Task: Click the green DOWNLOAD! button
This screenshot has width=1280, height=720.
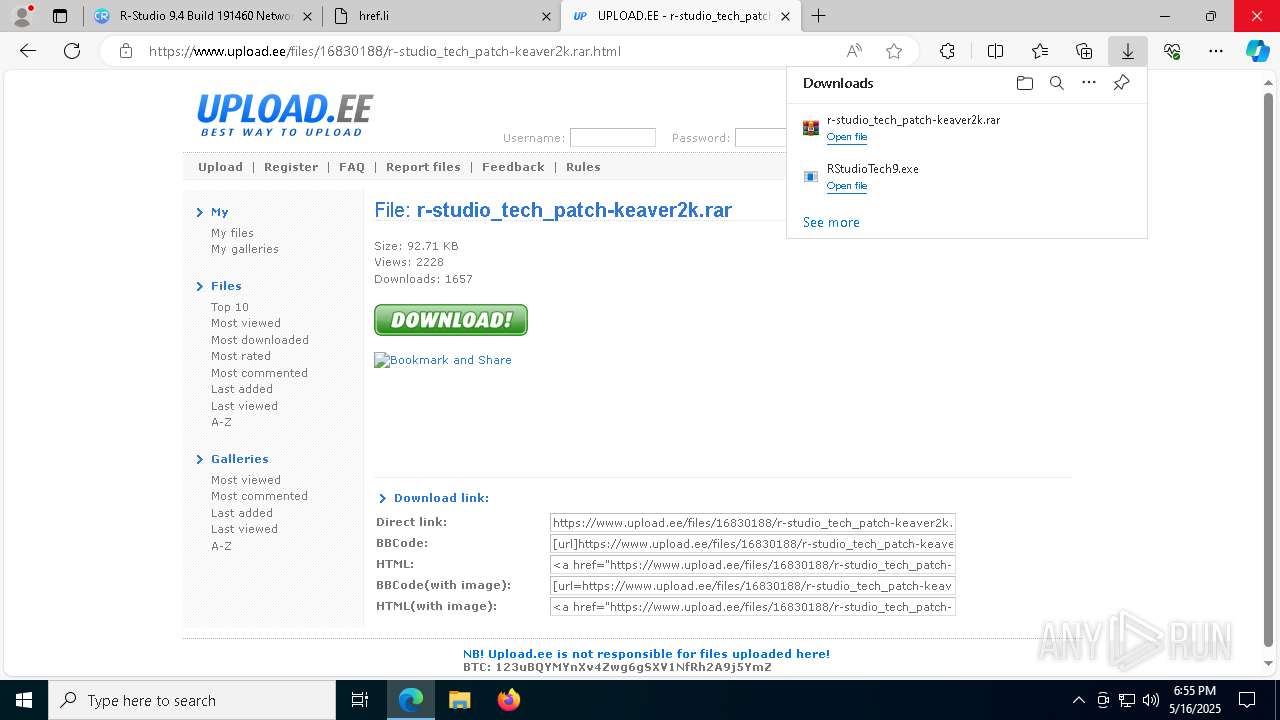Action: pyautogui.click(x=451, y=320)
